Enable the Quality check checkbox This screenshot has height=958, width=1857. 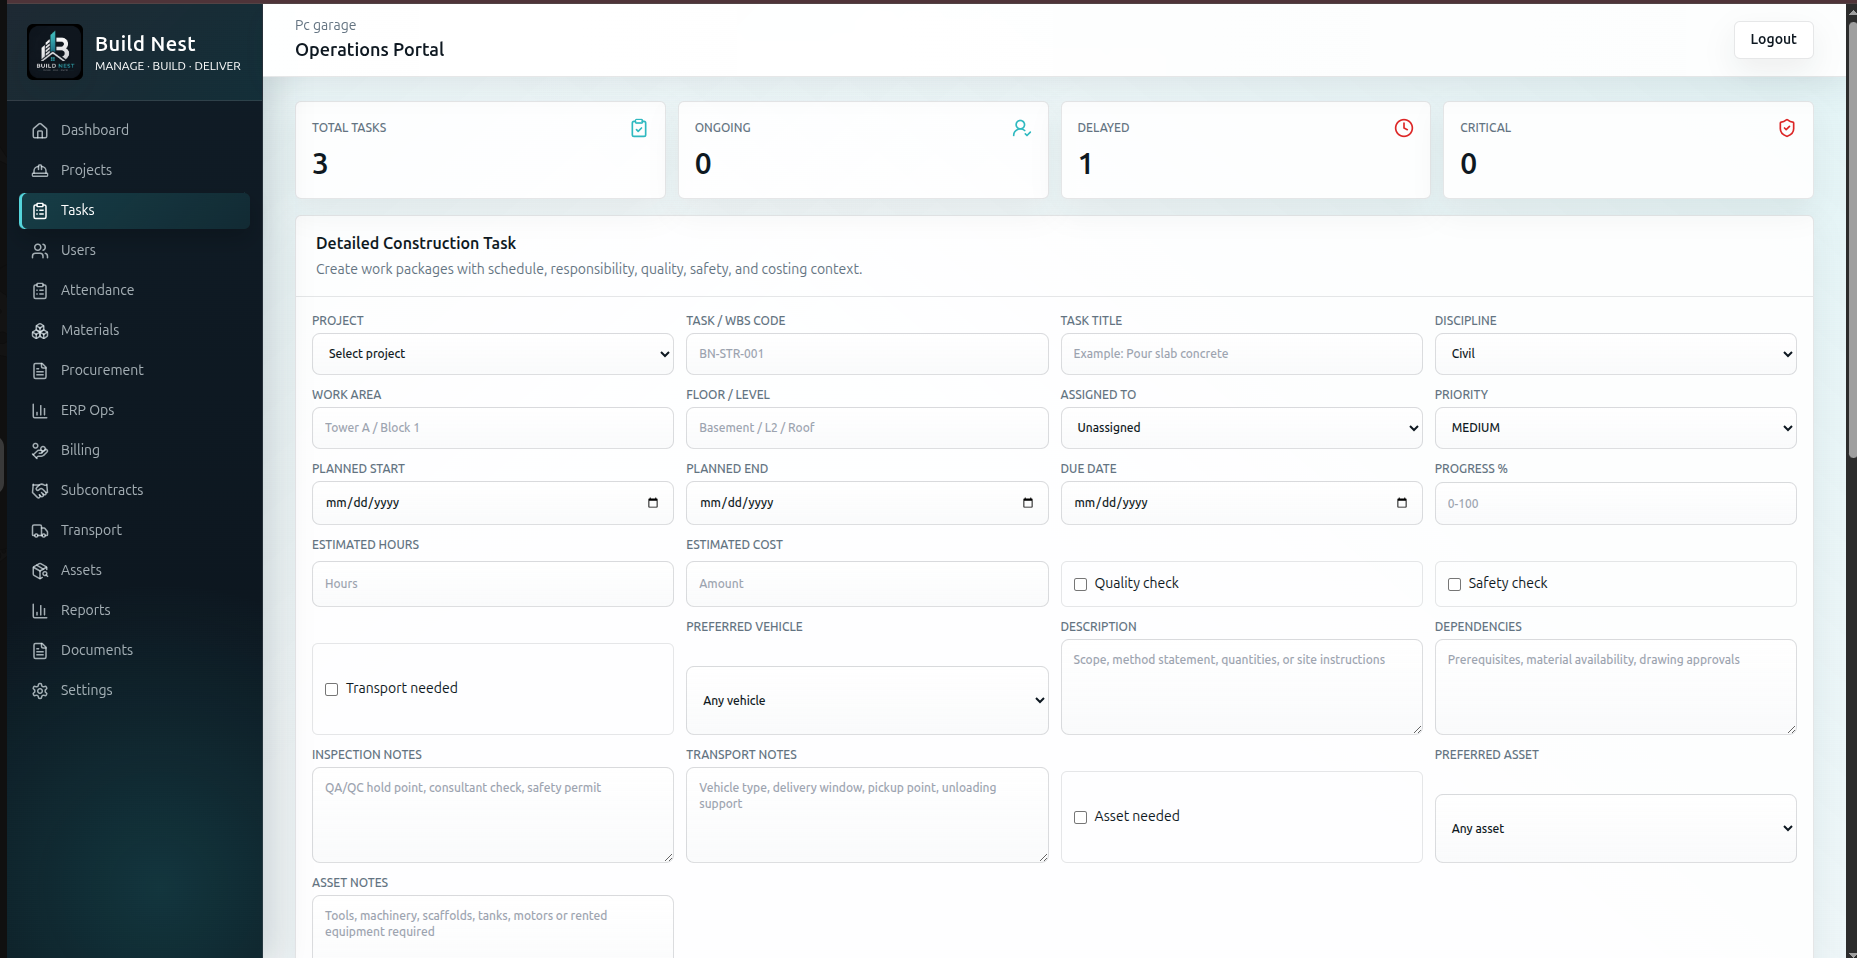click(x=1080, y=584)
